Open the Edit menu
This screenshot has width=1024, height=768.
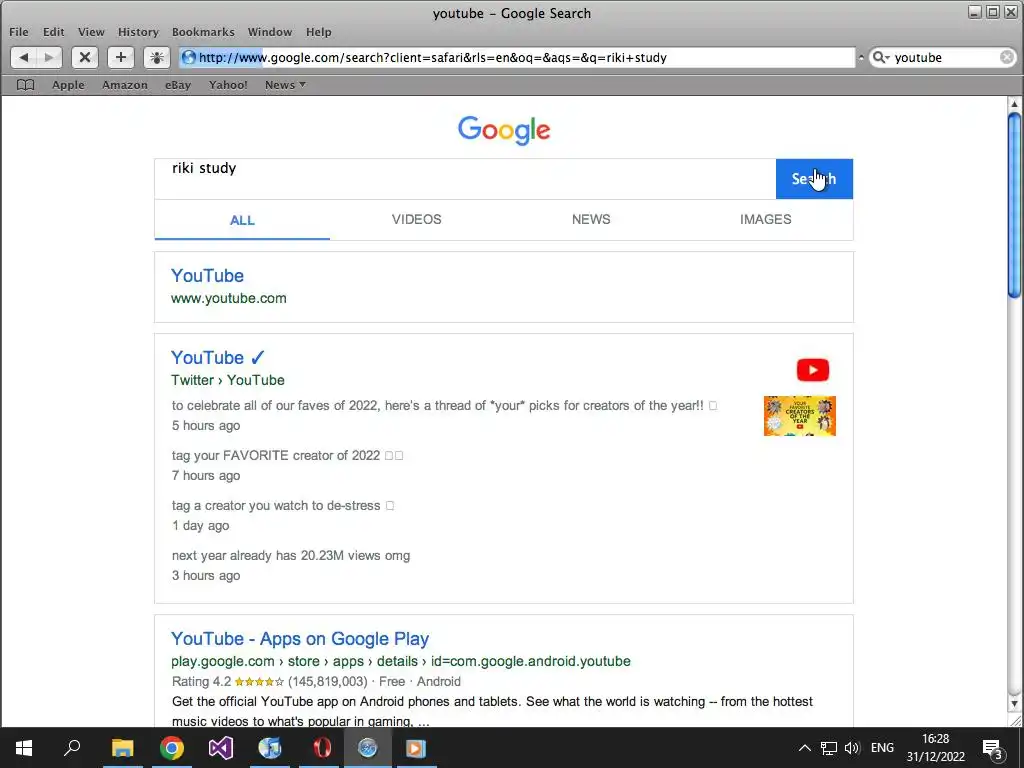[x=54, y=32]
